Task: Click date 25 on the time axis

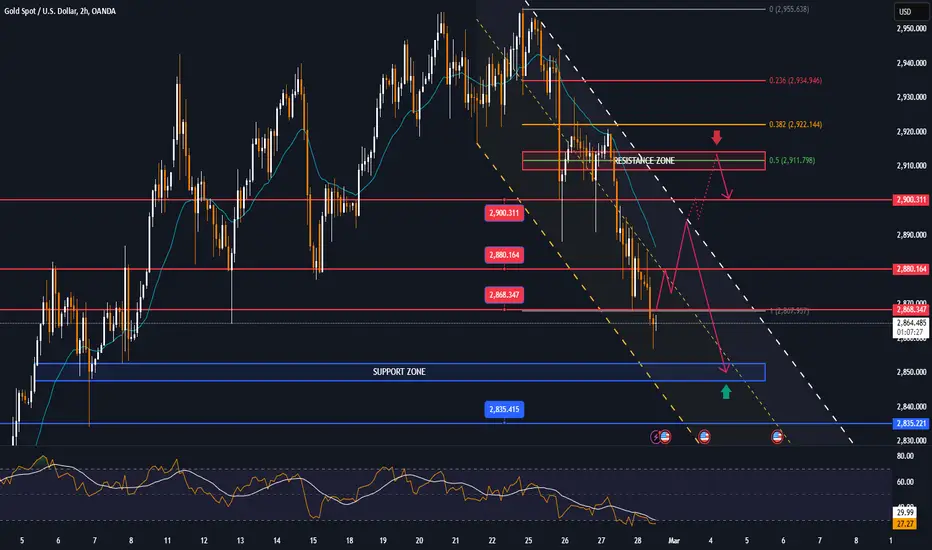Action: [528, 540]
